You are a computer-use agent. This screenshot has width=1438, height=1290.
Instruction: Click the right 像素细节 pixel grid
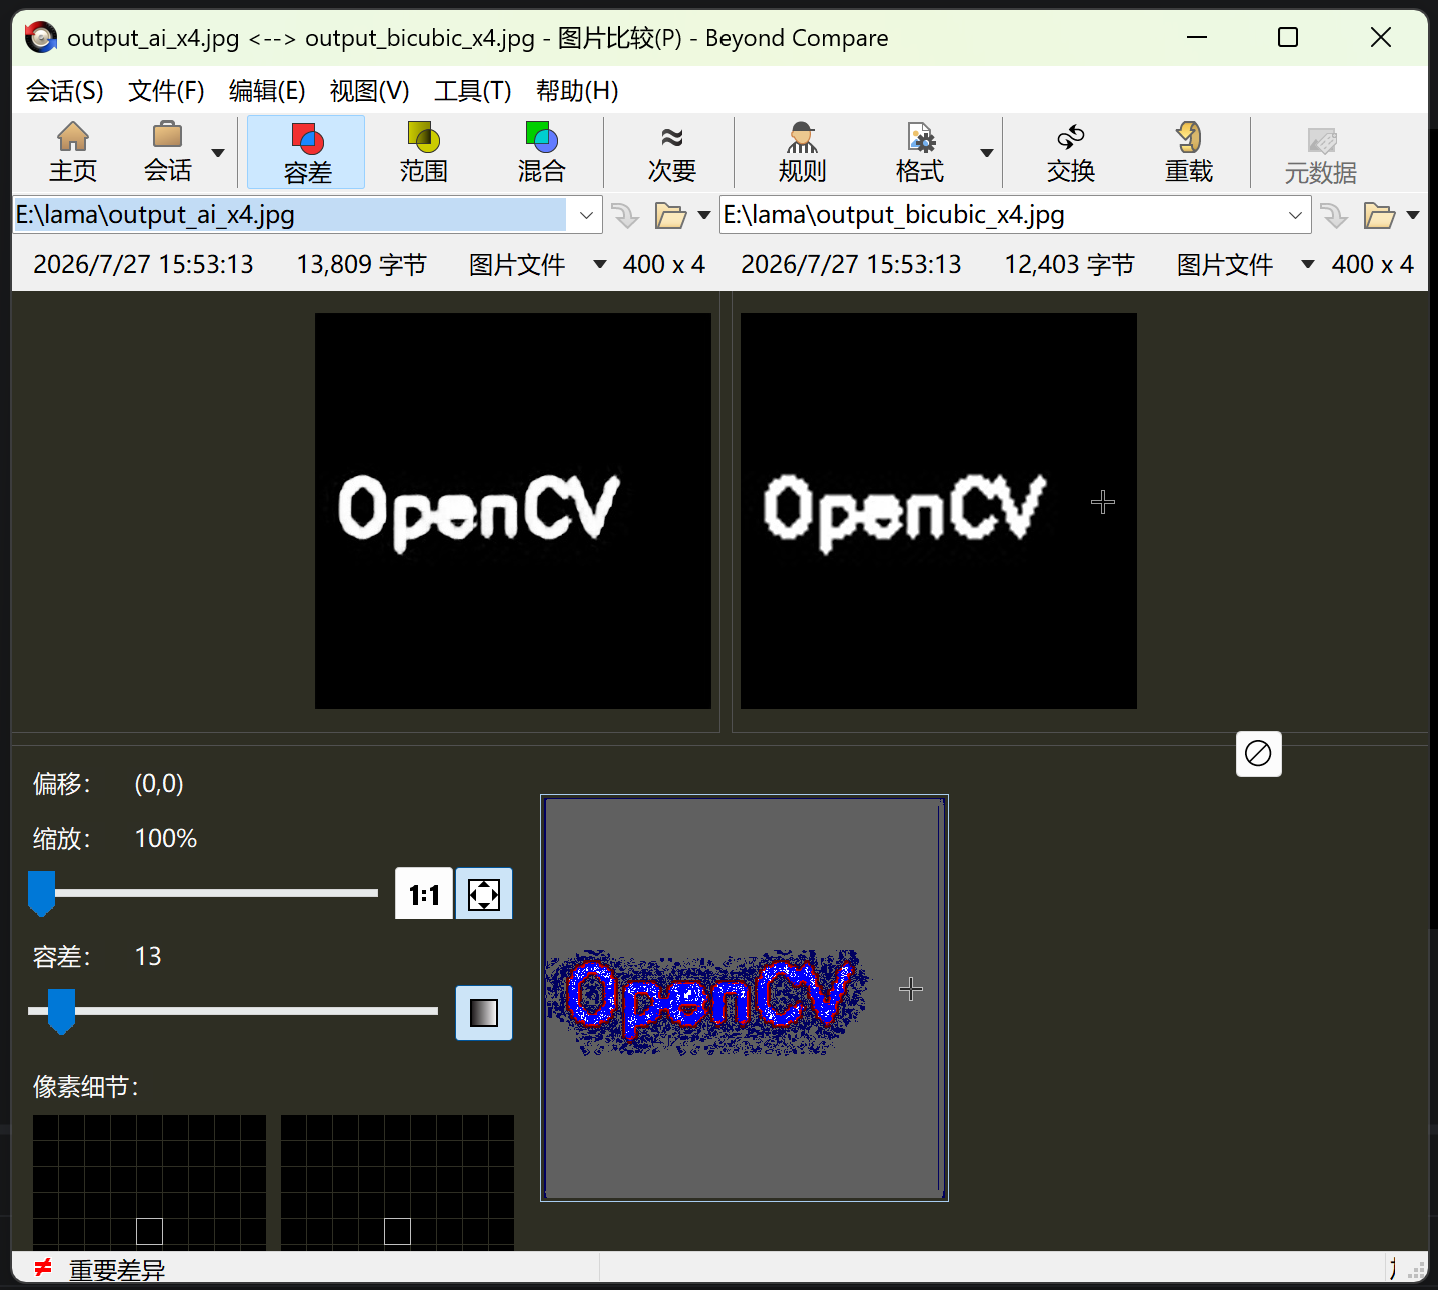click(x=397, y=1183)
